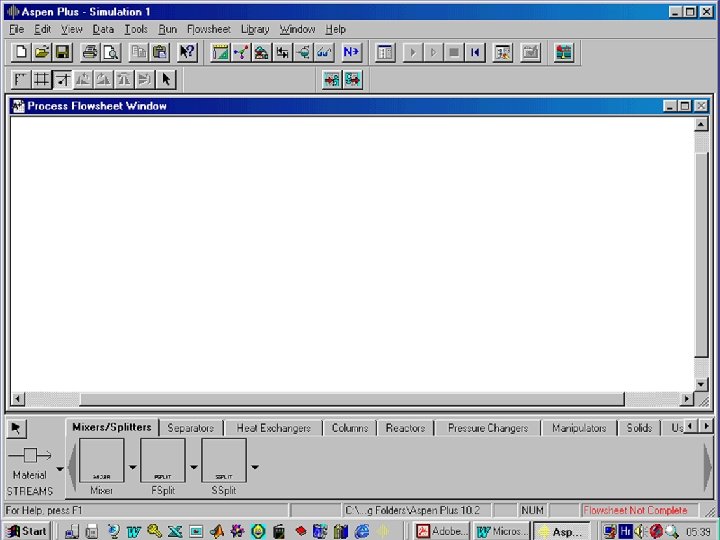This screenshot has height=540, width=720.
Task: Open the Tools menu
Action: [x=136, y=29]
